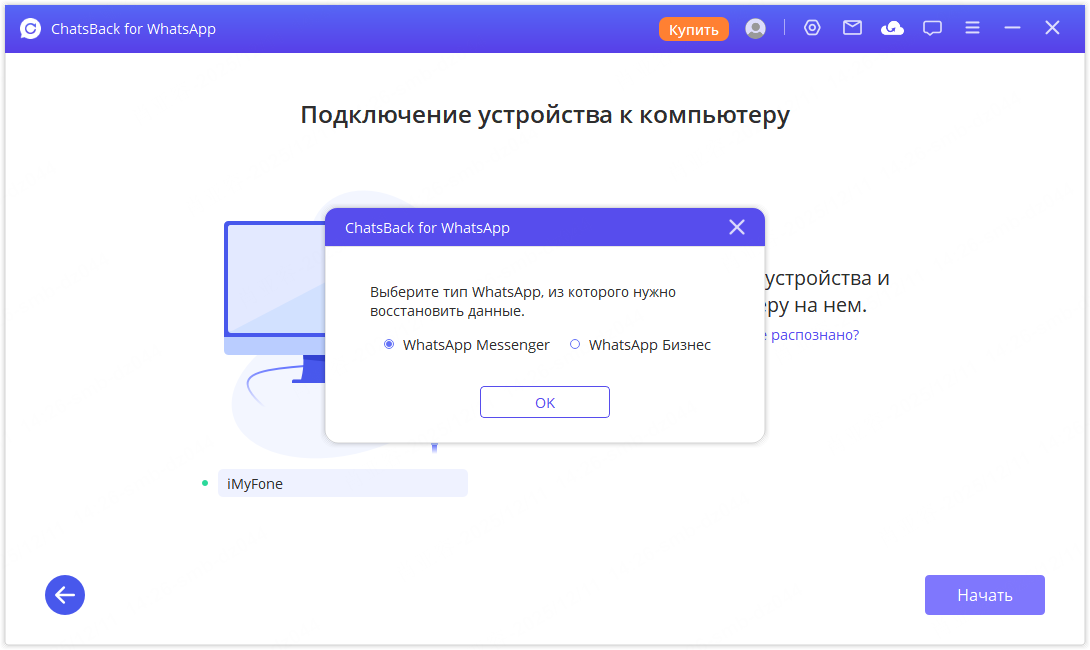
Task: Click the Купить button
Action: click(694, 29)
